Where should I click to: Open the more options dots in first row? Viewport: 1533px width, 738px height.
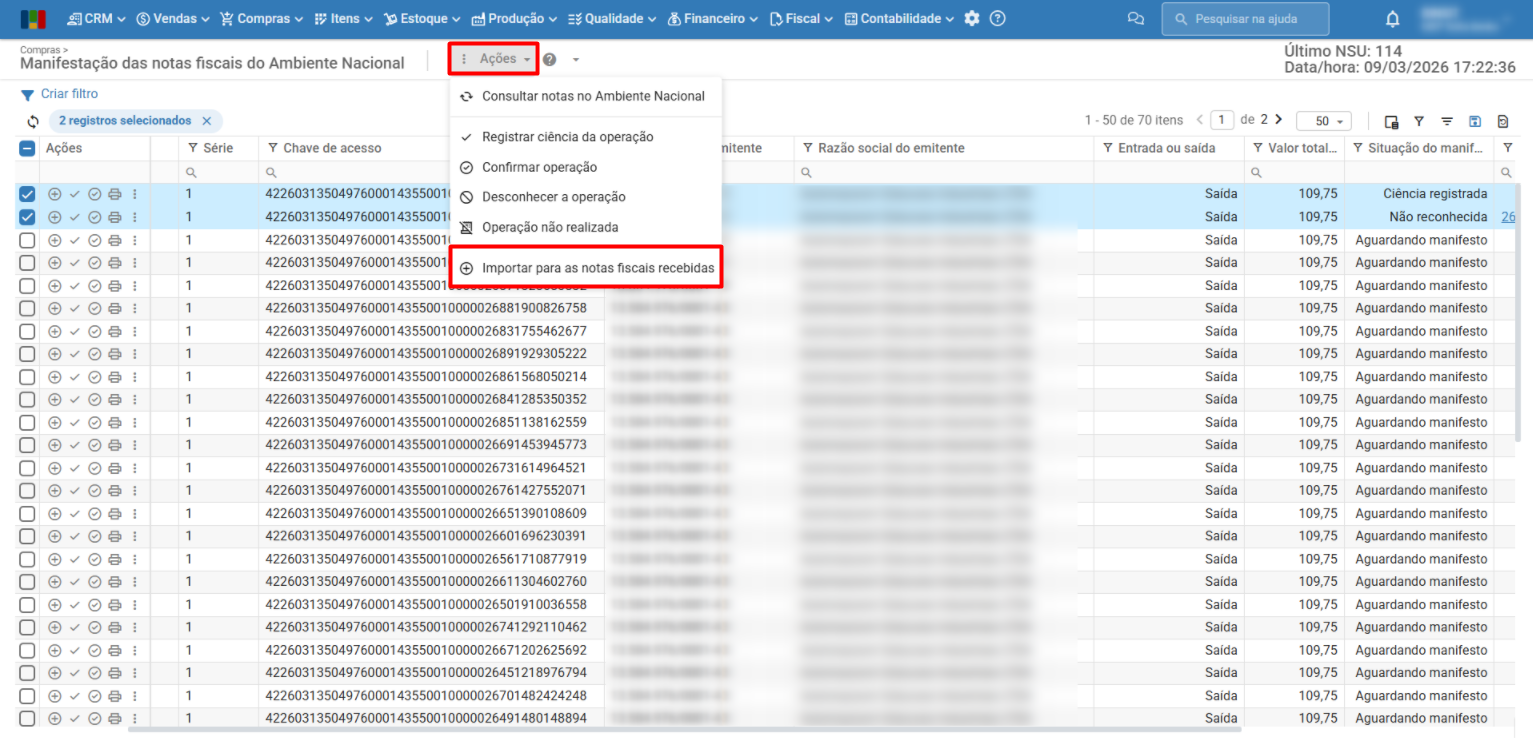(134, 194)
